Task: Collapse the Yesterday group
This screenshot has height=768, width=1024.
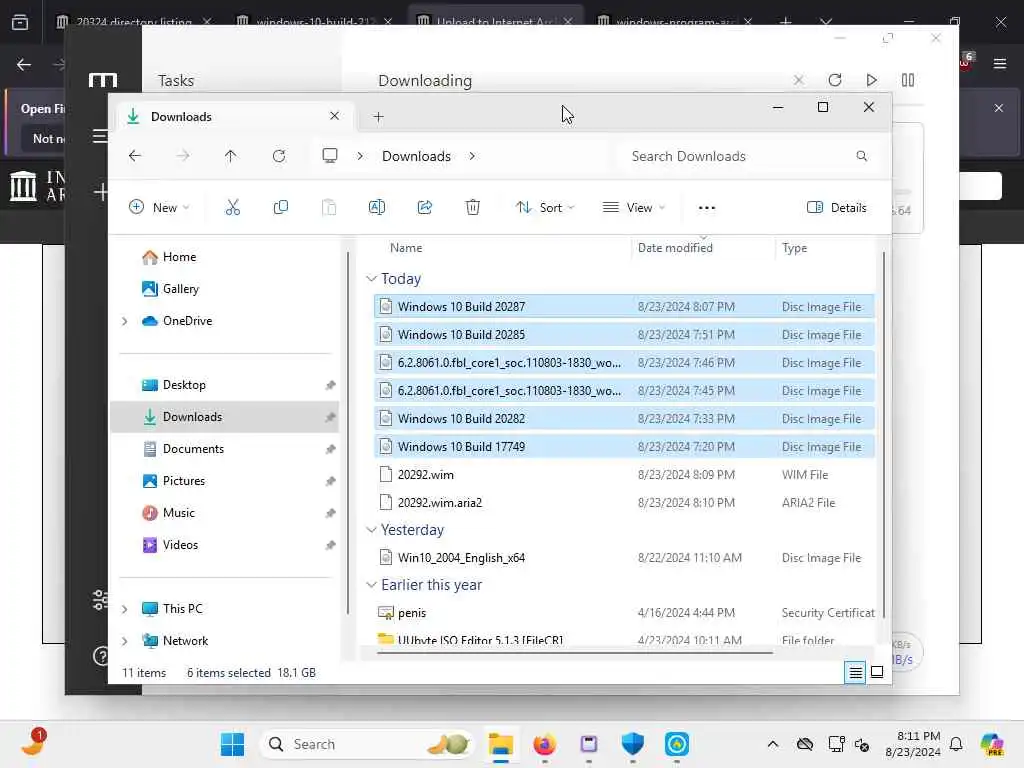Action: (x=372, y=530)
